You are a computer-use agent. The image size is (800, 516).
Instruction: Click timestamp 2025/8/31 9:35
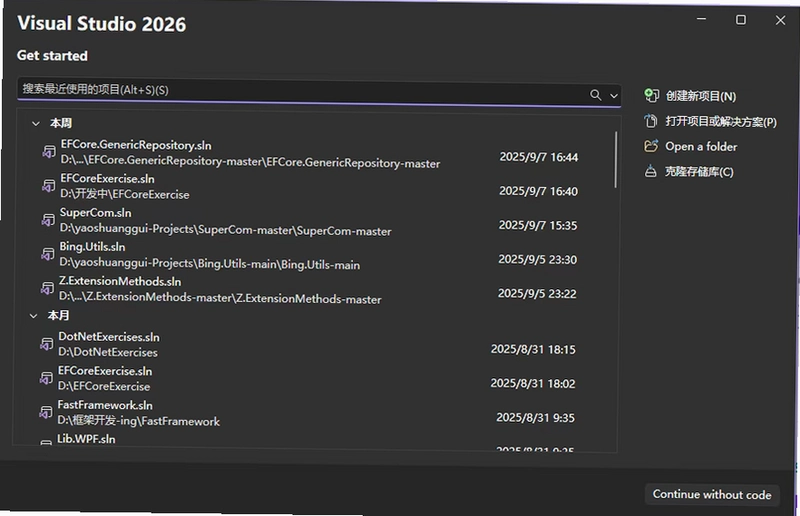535,418
